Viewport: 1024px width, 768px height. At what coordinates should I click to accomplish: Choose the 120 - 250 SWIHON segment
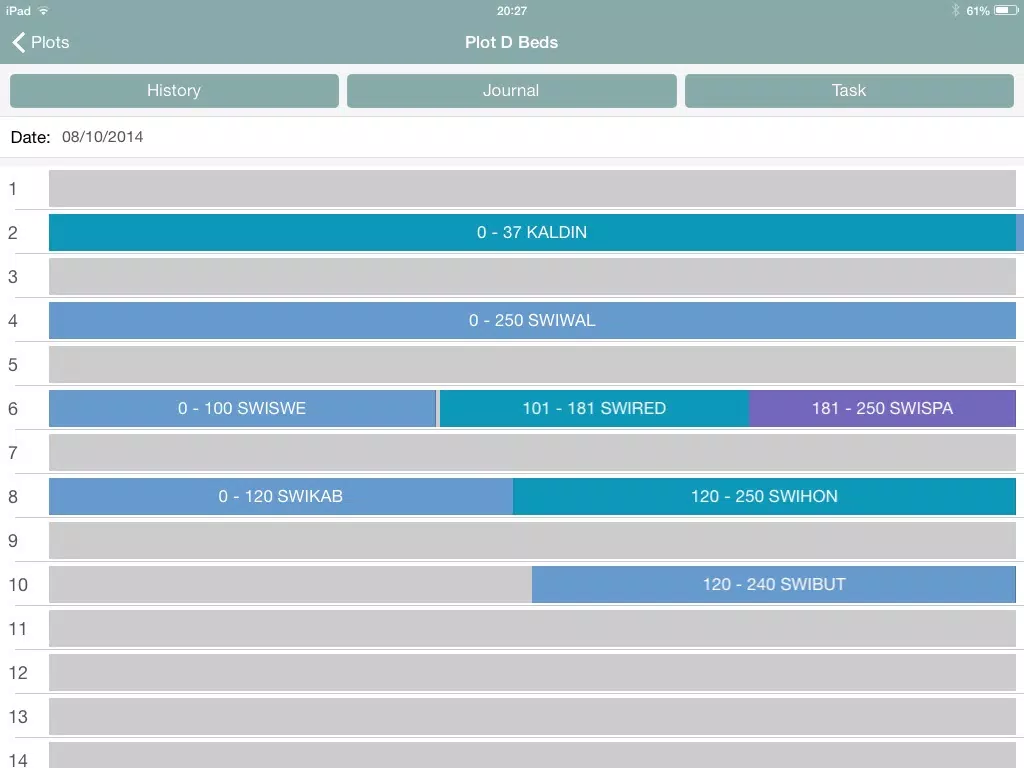pos(764,496)
